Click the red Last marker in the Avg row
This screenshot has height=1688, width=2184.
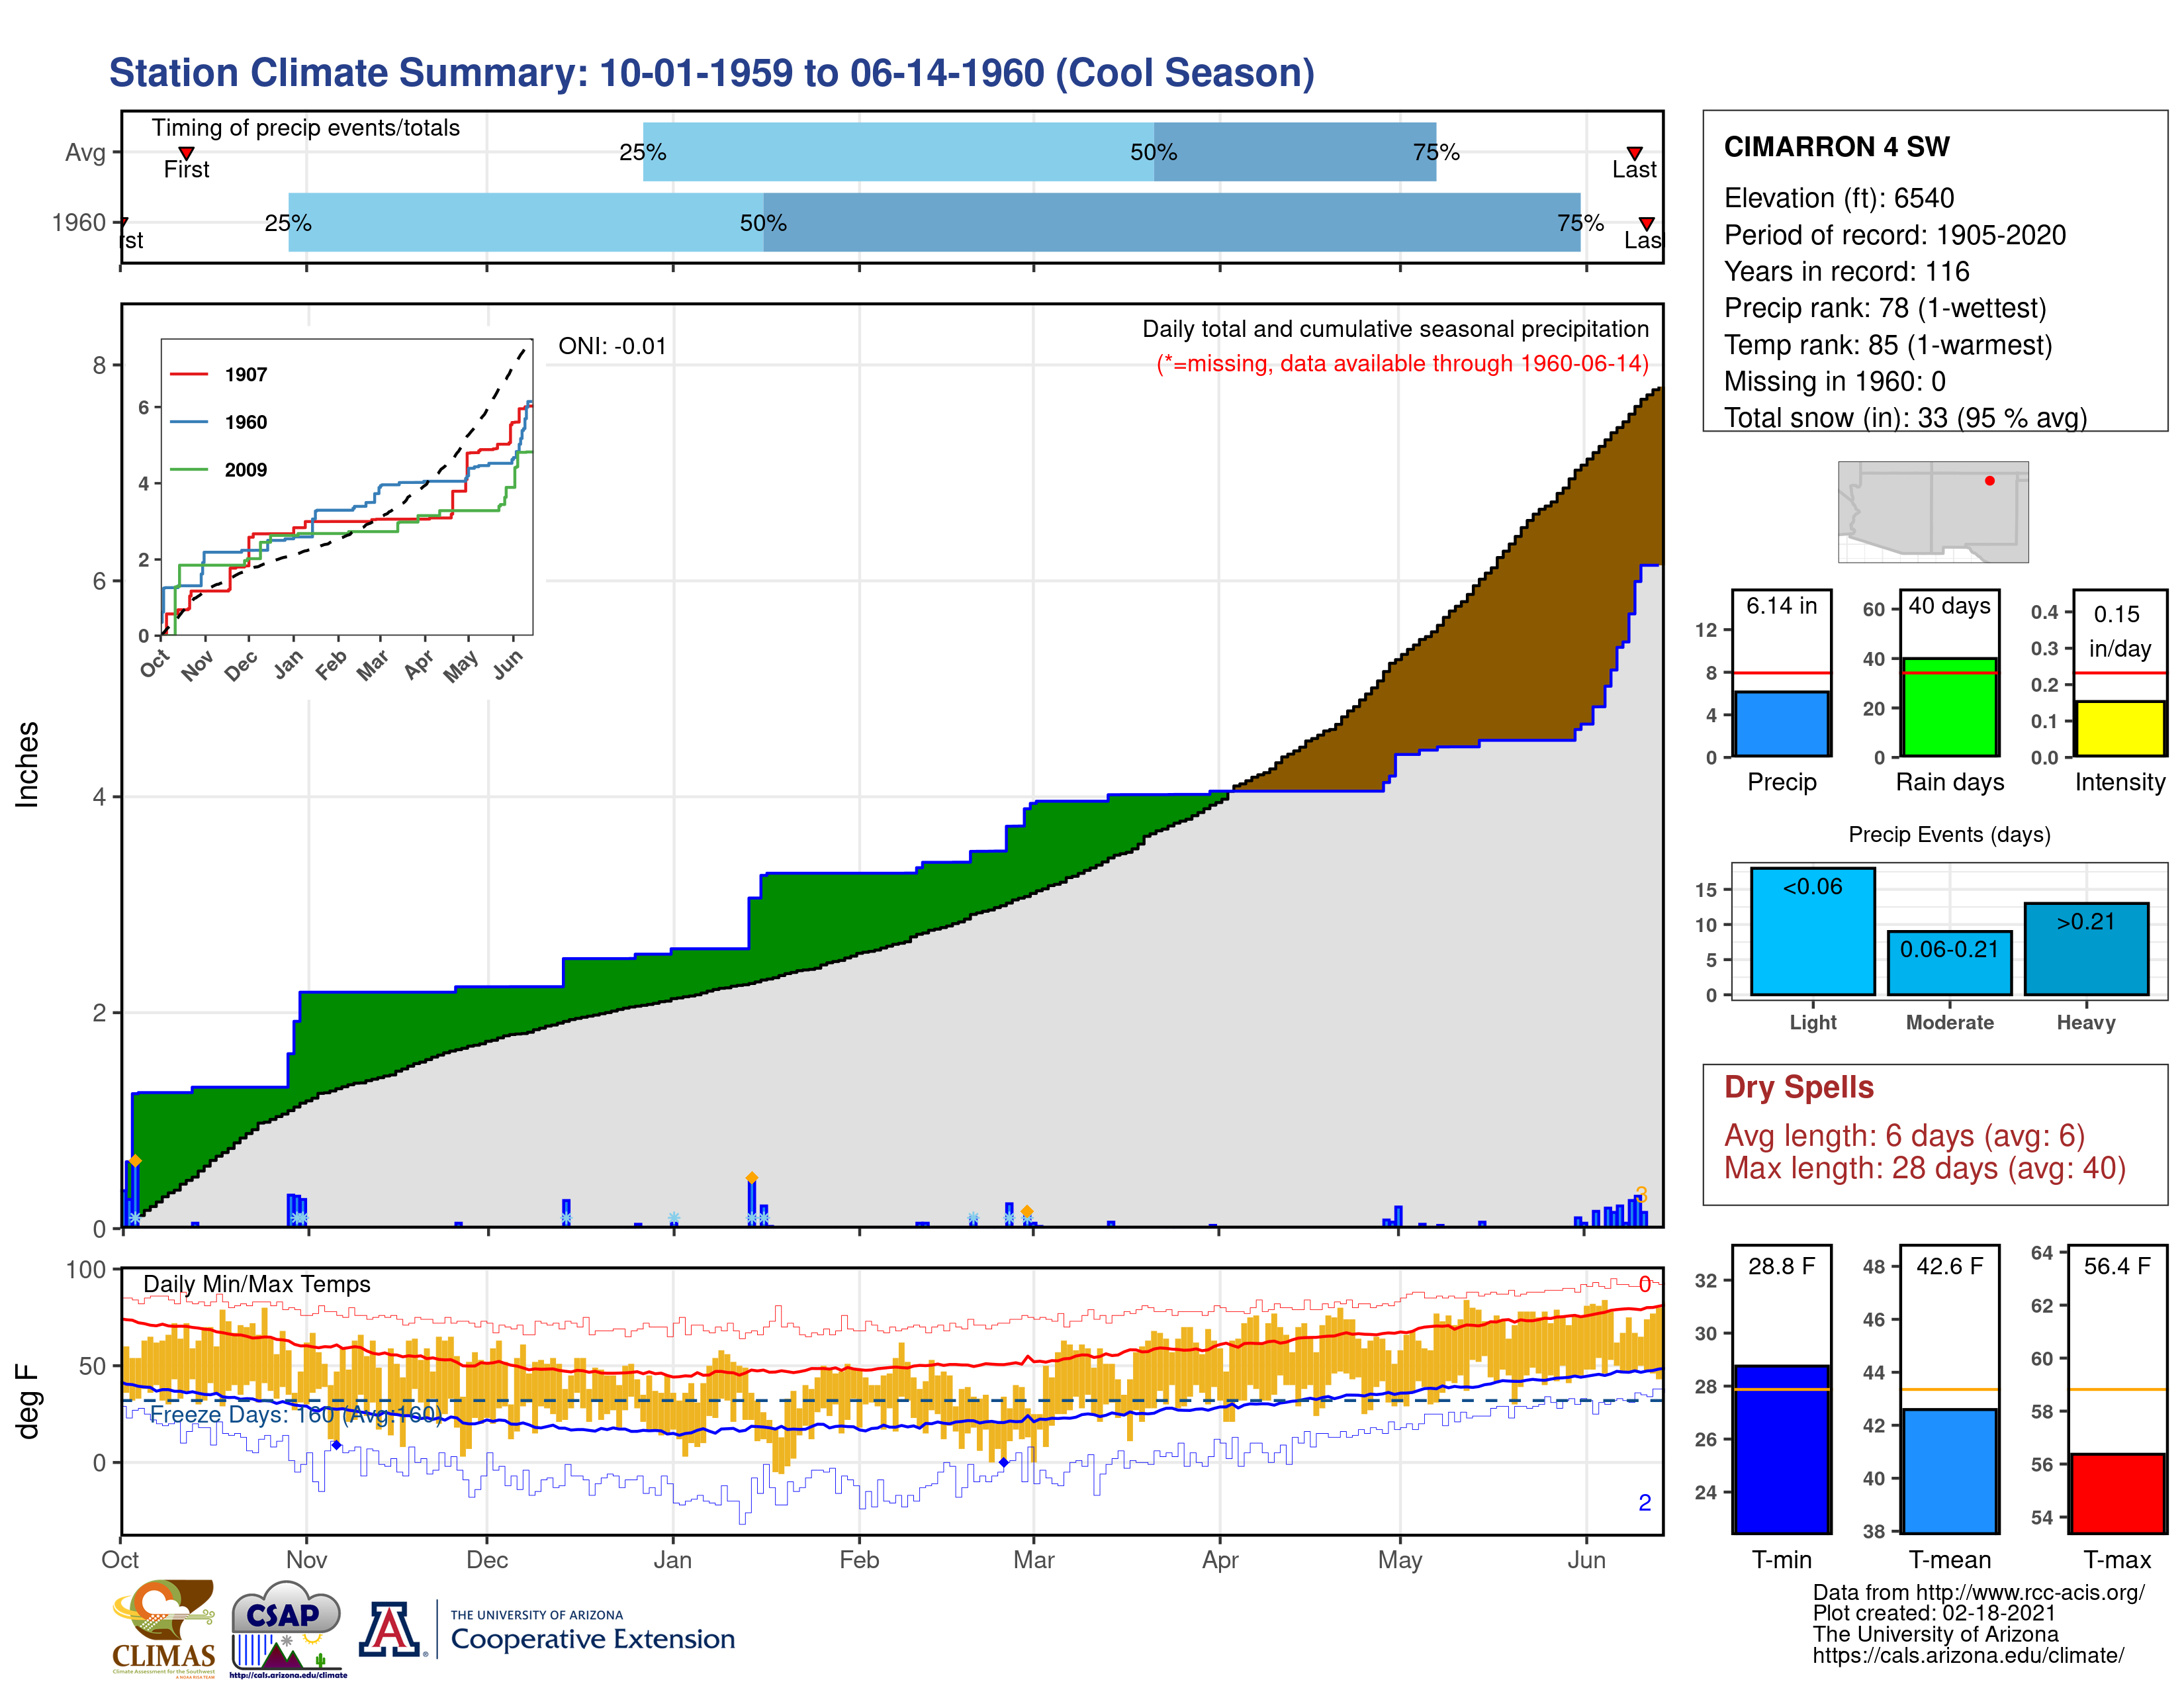[x=1634, y=153]
